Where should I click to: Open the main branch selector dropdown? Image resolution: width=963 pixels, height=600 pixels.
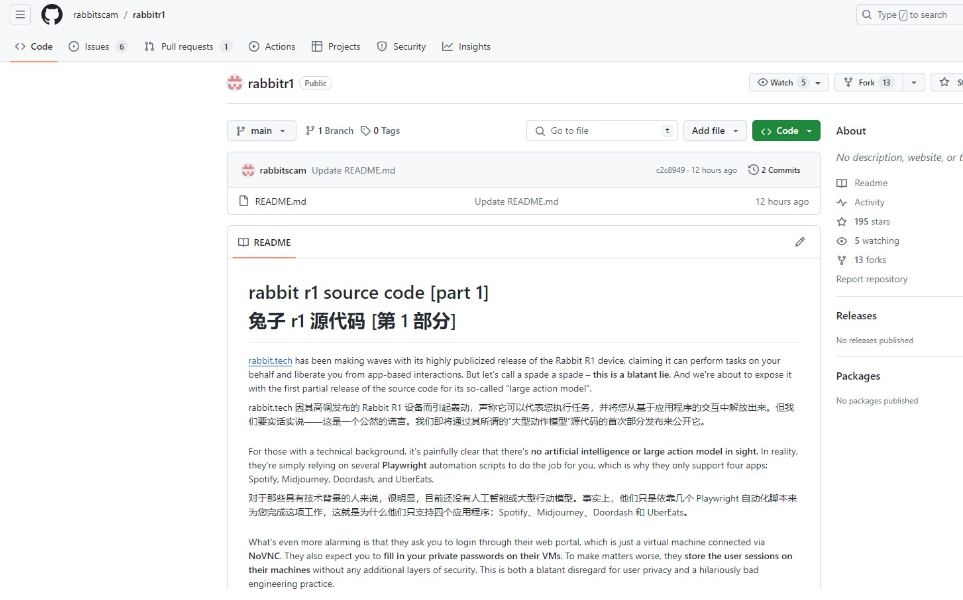[262, 131]
